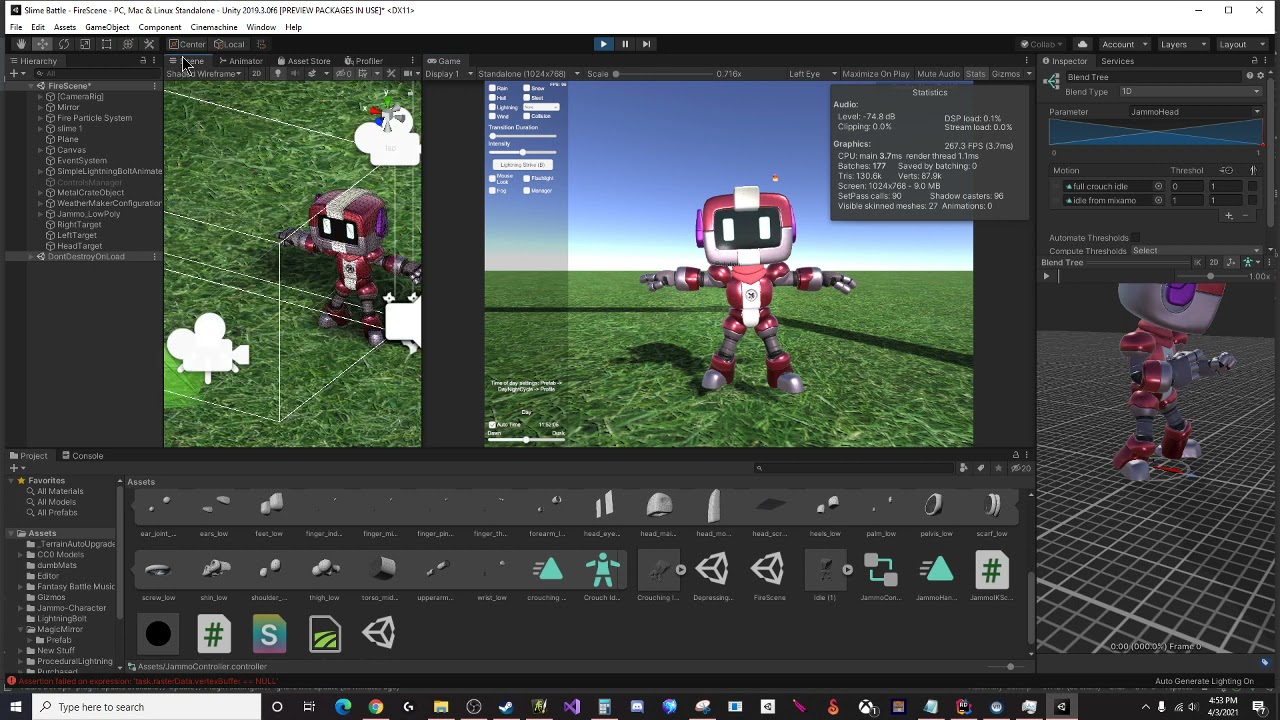Toggle scene lighting bulb icon
The image size is (1280, 720).
tap(278, 74)
